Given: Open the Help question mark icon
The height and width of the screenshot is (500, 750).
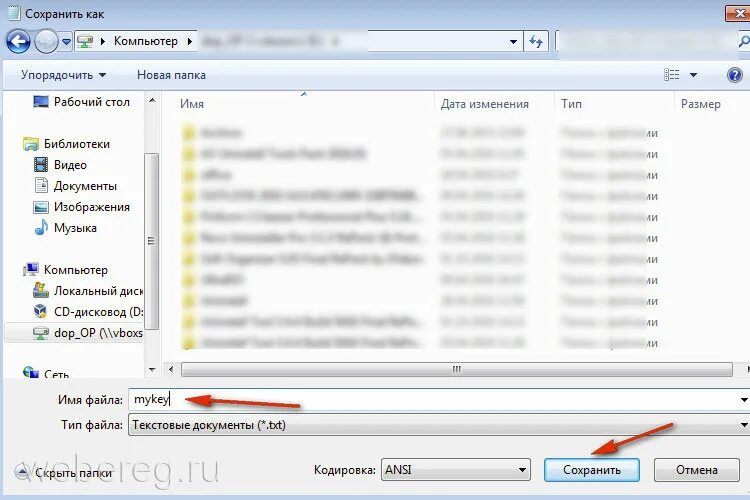Looking at the screenshot, I should [x=734, y=75].
